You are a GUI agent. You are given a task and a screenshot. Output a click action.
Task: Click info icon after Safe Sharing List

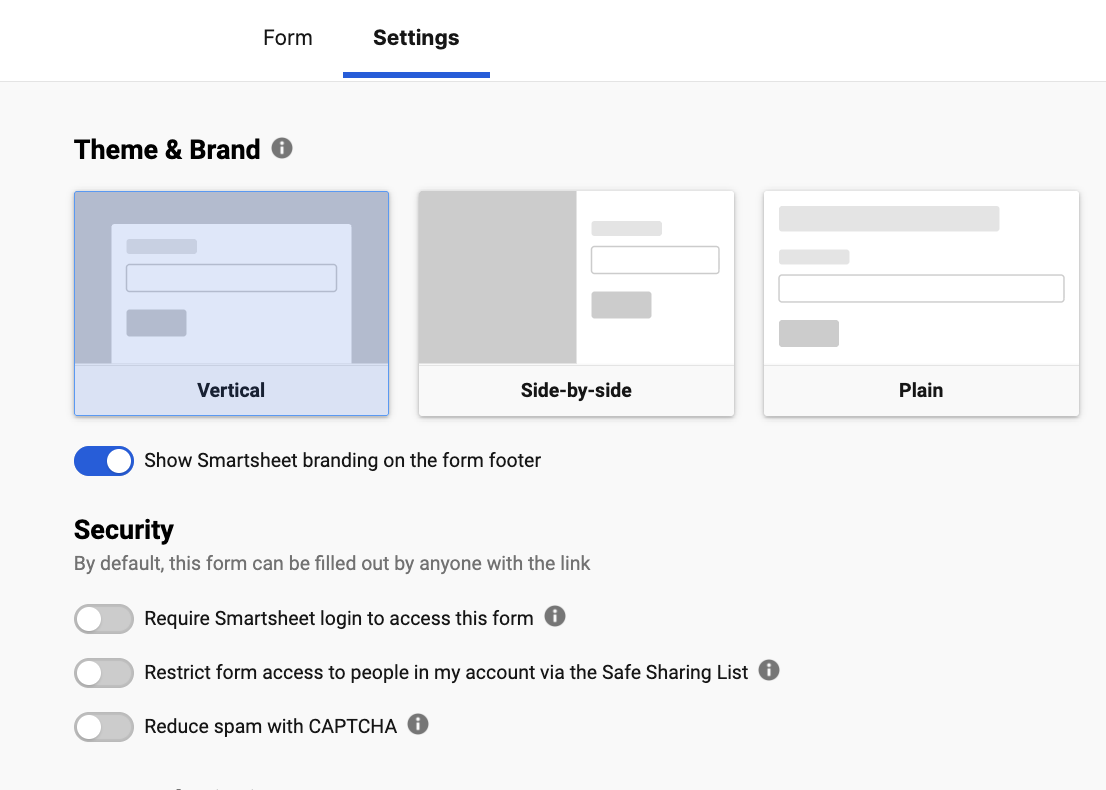point(769,670)
